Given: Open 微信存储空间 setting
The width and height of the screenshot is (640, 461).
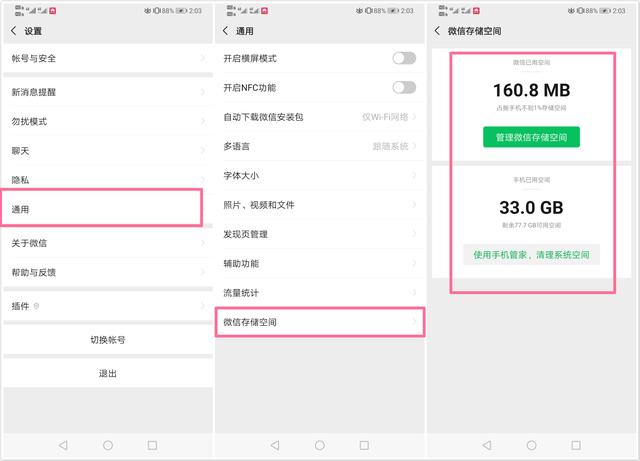Looking at the screenshot, I should pos(320,322).
